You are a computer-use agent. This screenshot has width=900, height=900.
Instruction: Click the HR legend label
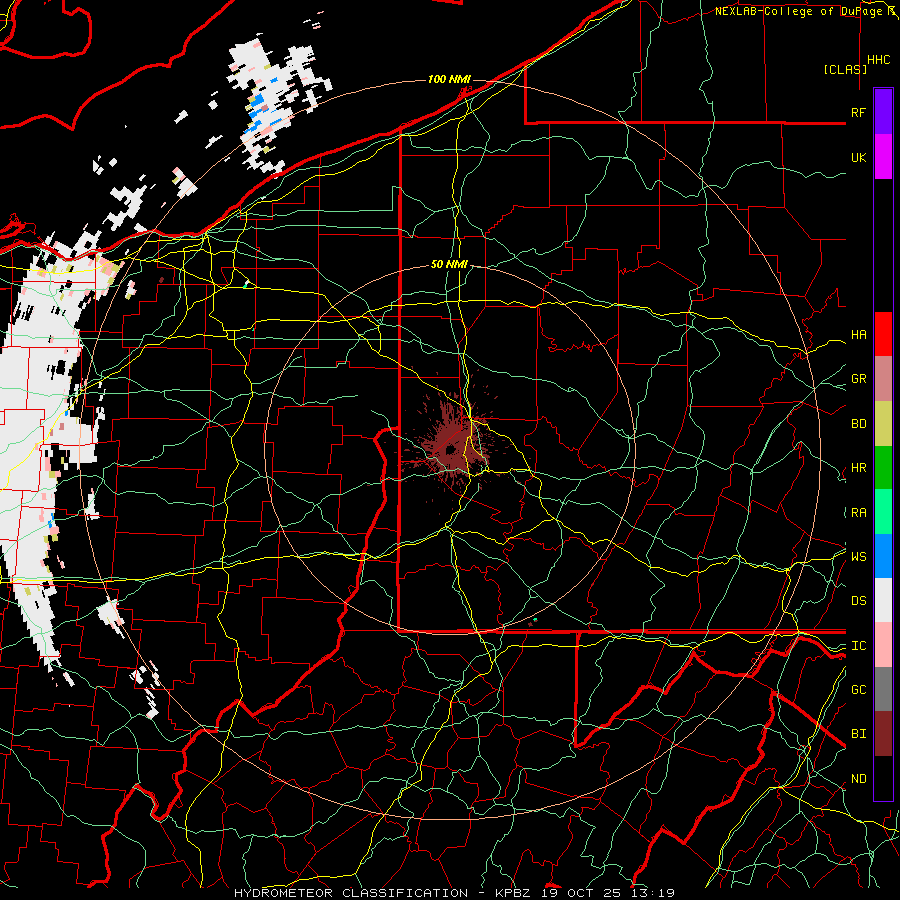pyautogui.click(x=858, y=468)
